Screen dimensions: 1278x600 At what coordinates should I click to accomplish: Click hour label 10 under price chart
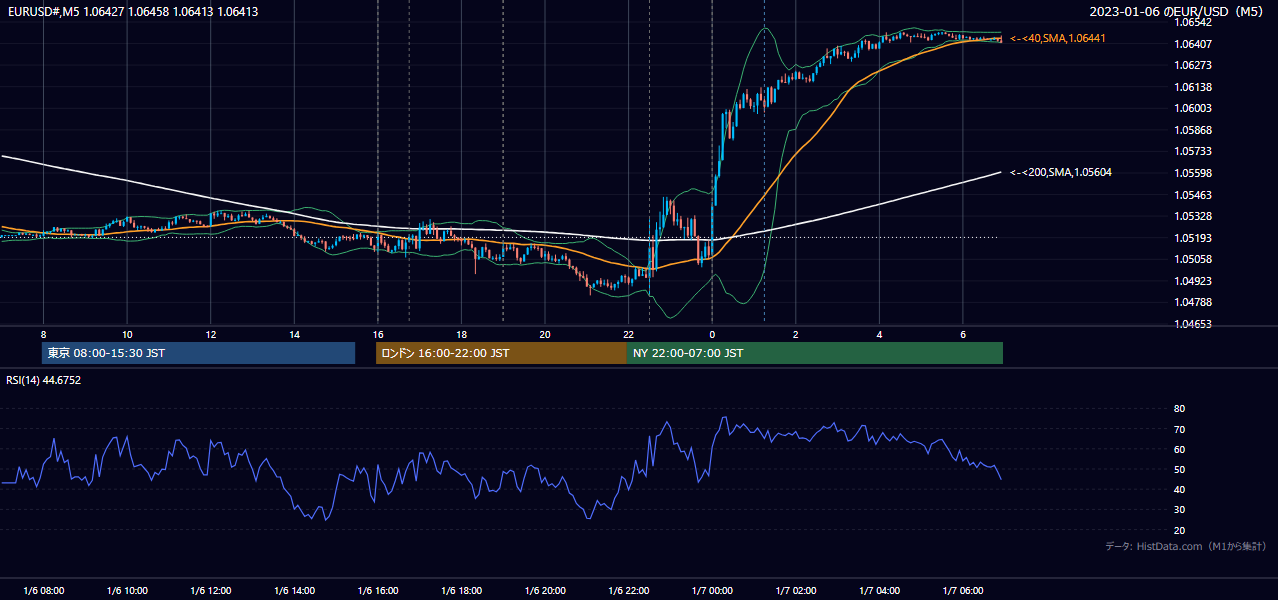click(127, 334)
